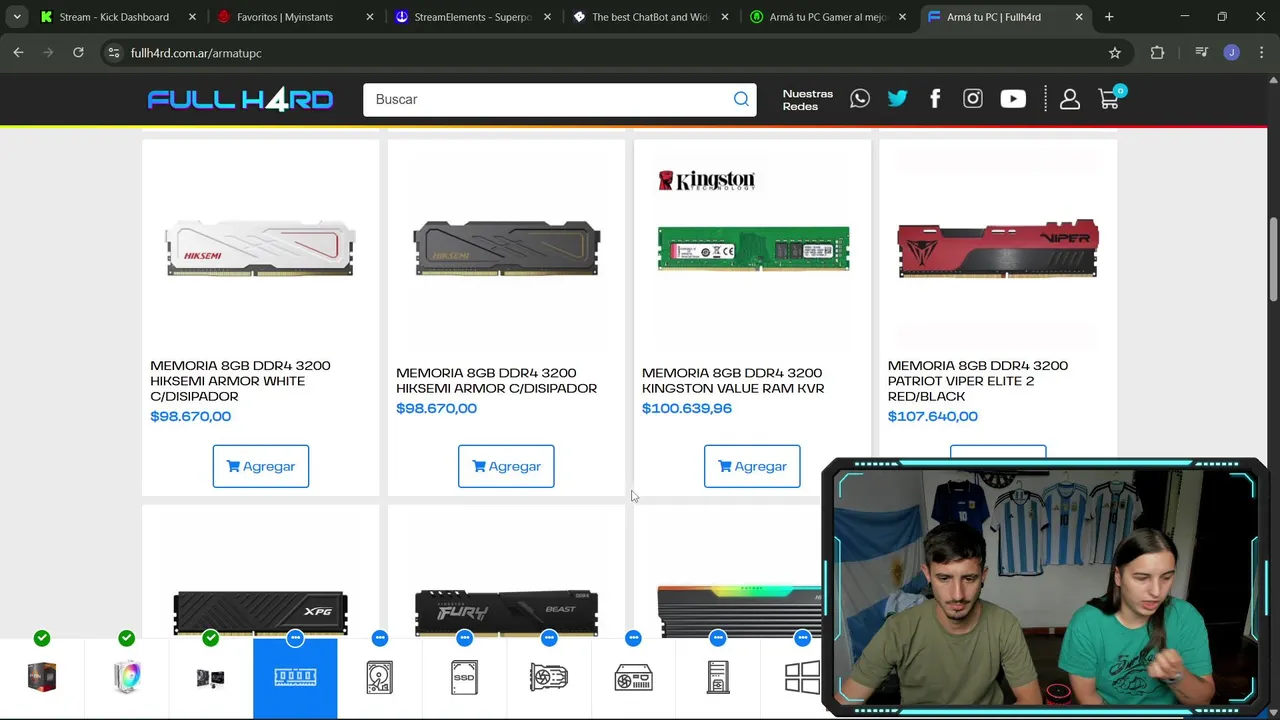
Task: Open the WhatsApp social link
Action: pyautogui.click(x=860, y=99)
